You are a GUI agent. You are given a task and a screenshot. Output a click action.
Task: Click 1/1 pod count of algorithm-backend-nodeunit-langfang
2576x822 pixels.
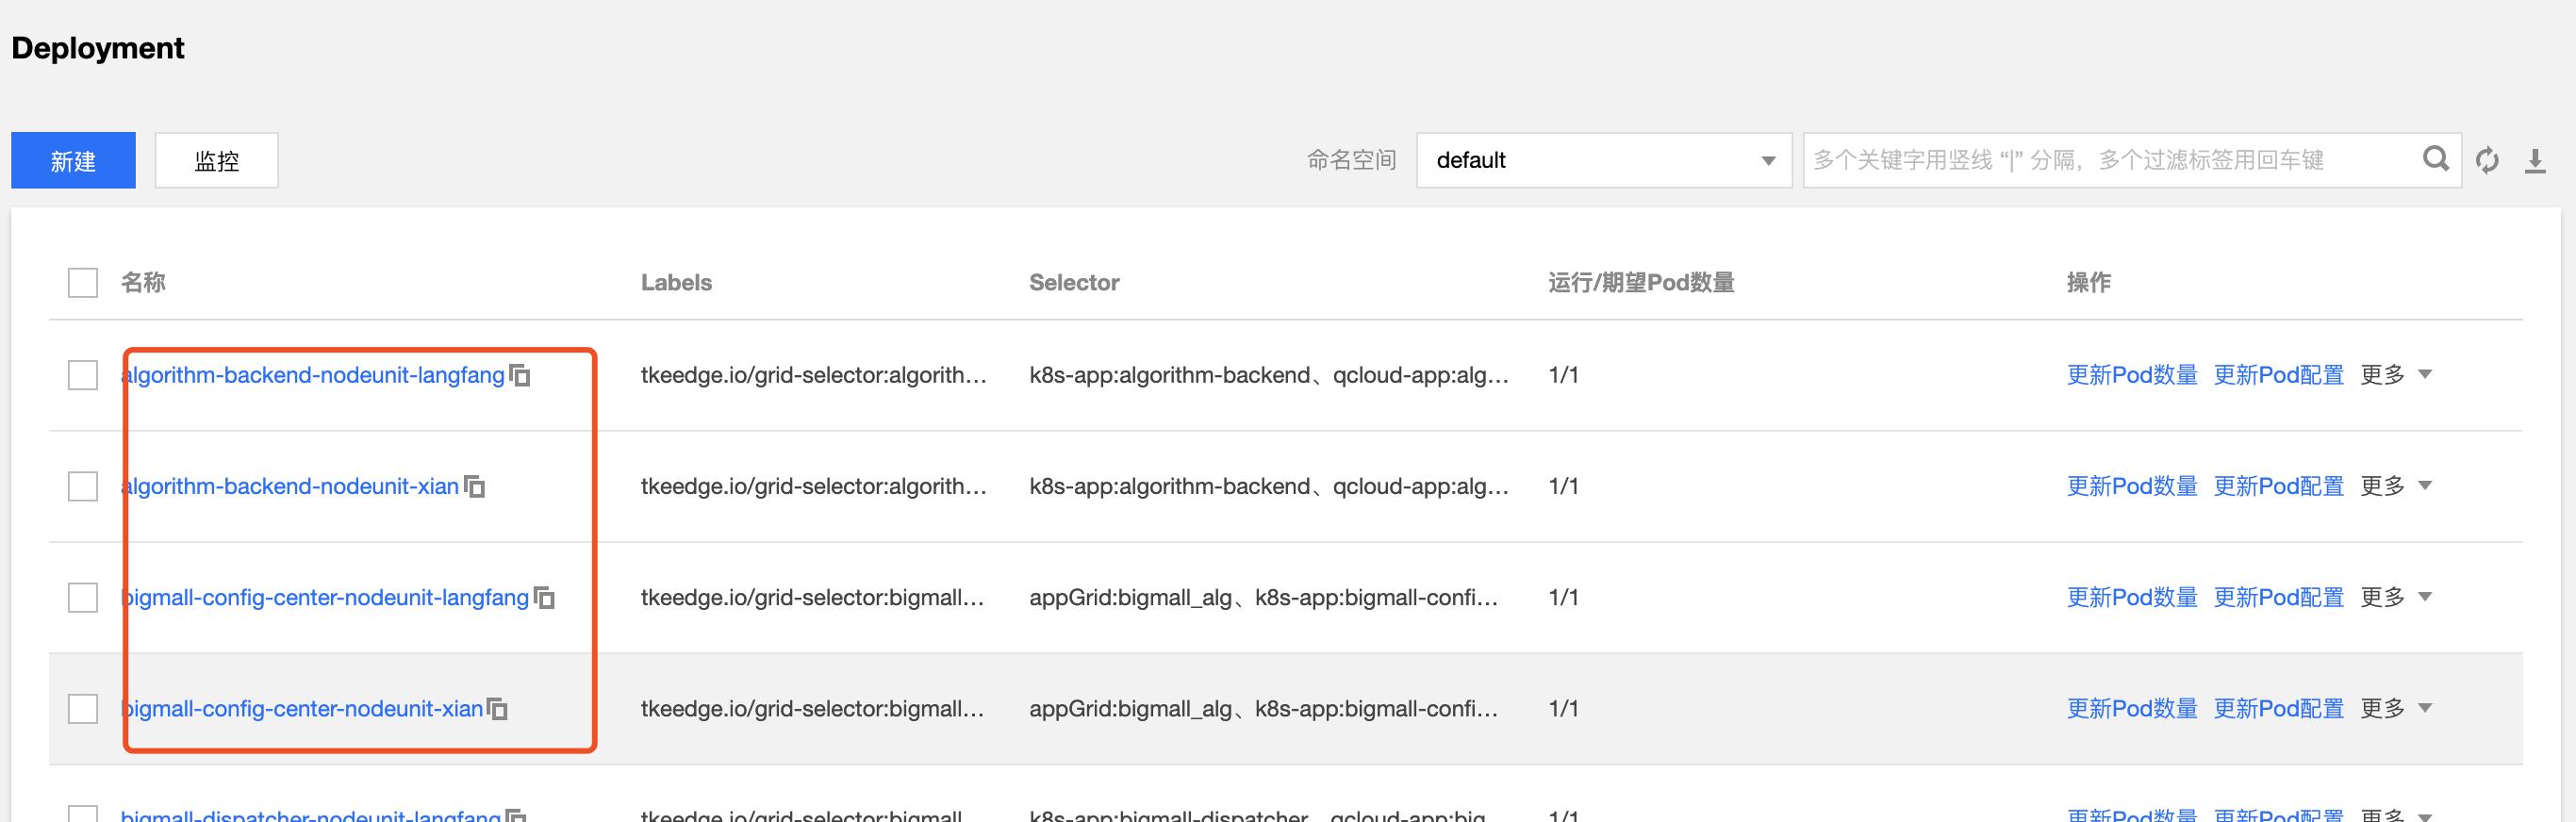click(1563, 375)
